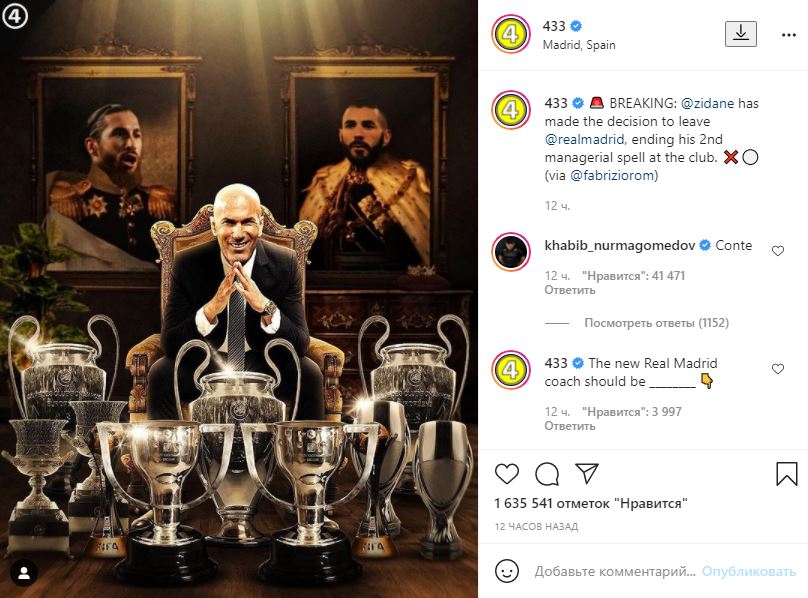
Task: Open khabib_nurmagomedov's username link
Action: [619, 245]
